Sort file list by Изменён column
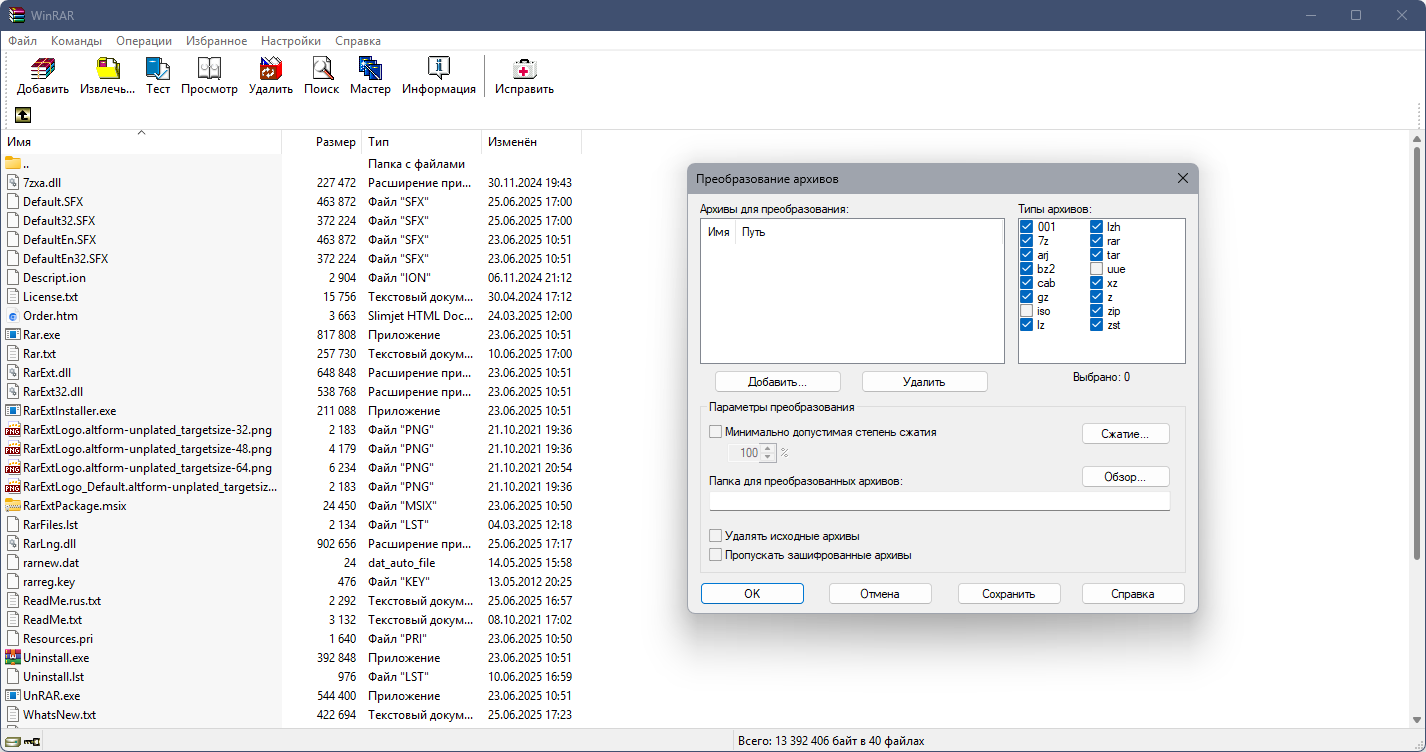 click(x=531, y=142)
